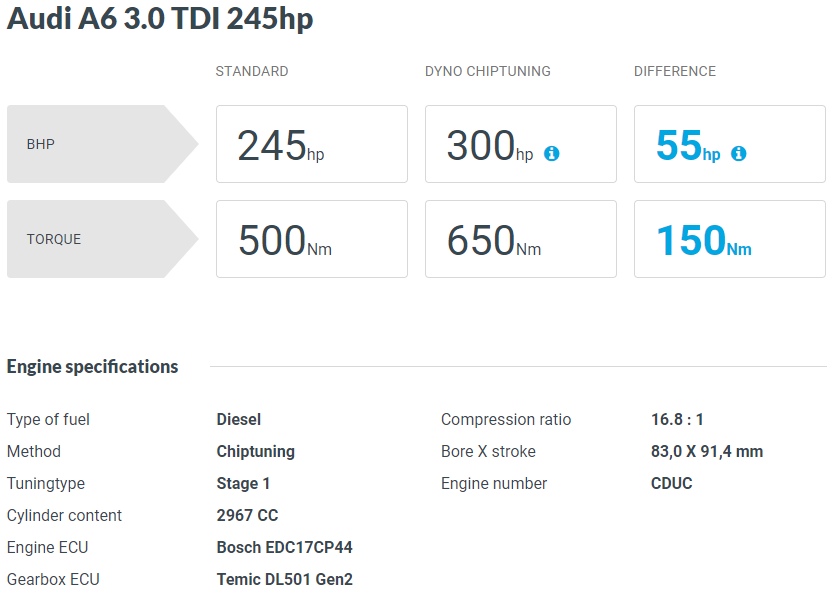The height and width of the screenshot is (593, 832).
Task: Click the info icon next to 300hp
Action: coord(551,153)
